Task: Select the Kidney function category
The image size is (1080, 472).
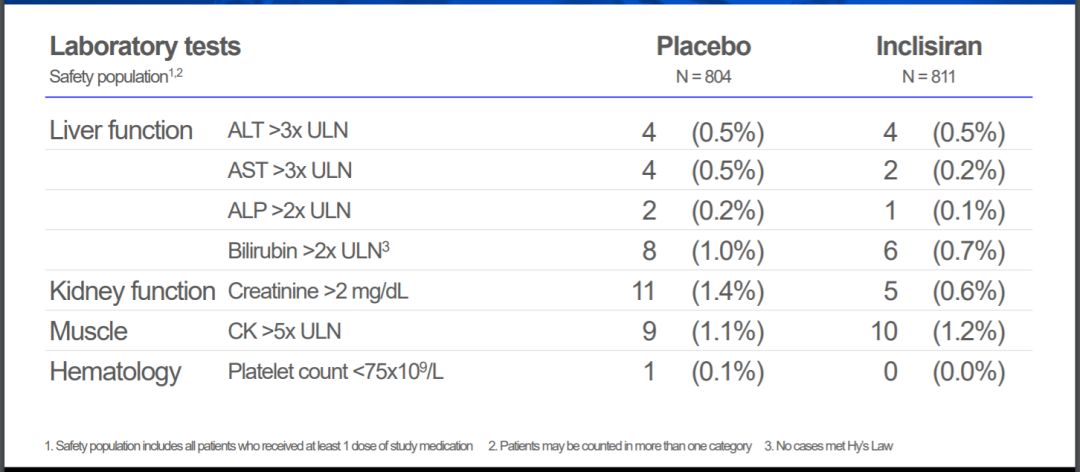Action: tap(132, 291)
